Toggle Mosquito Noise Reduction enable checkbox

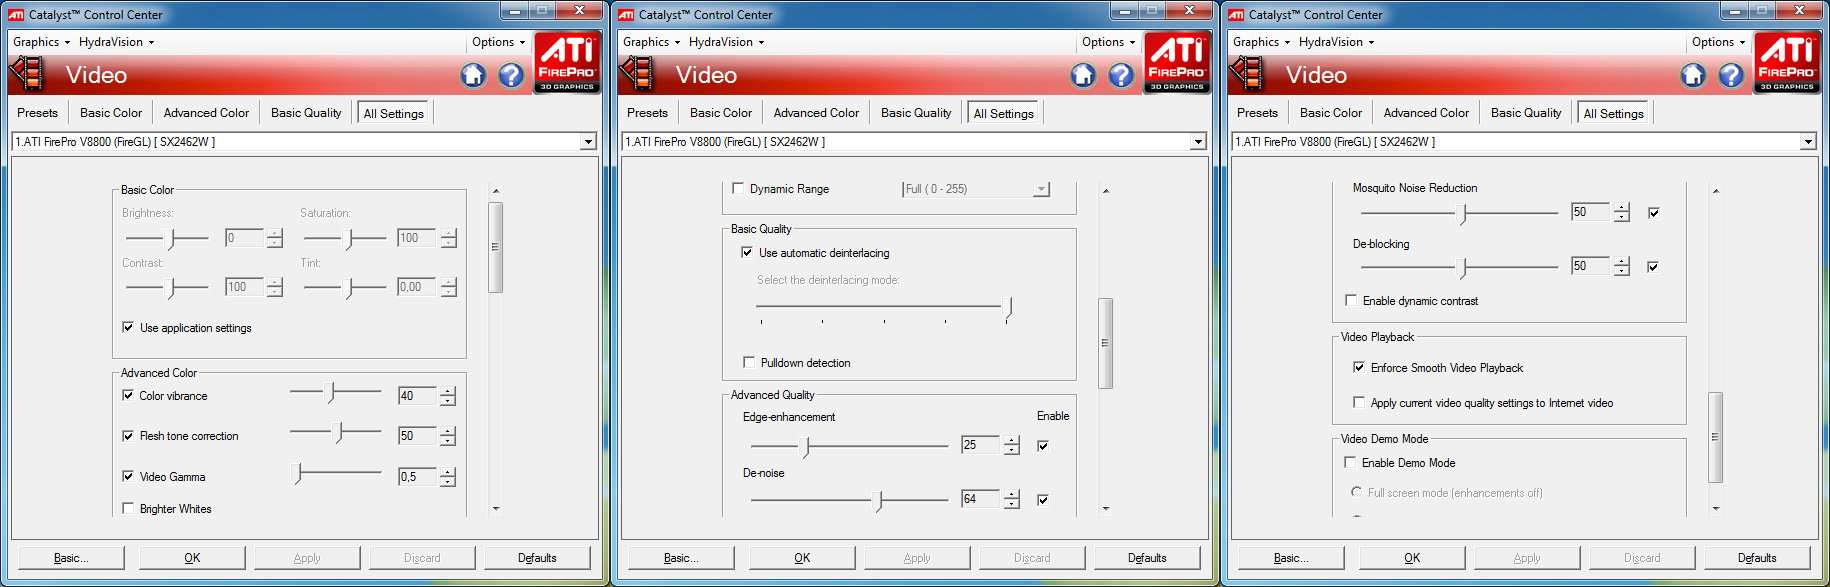tap(1654, 212)
